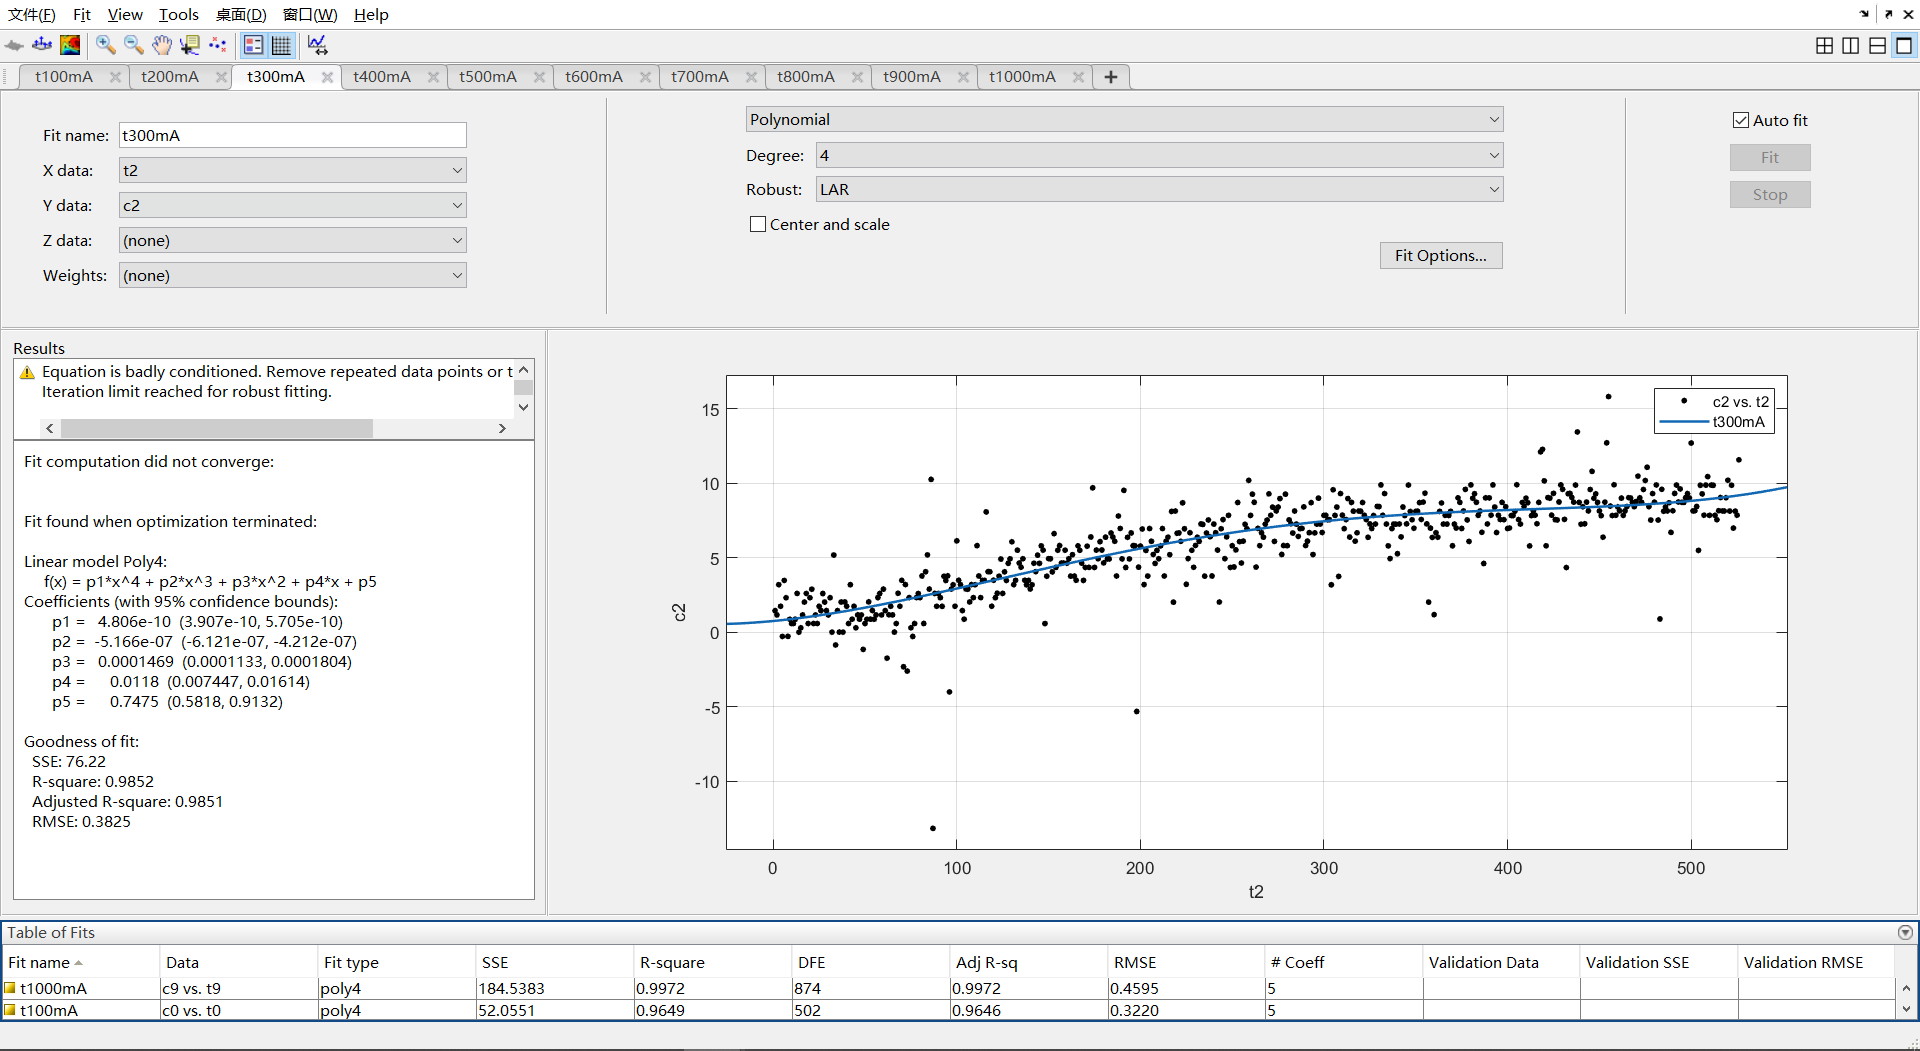Screen dimensions: 1920x1051
Task: Open the Help menu
Action: point(371,14)
